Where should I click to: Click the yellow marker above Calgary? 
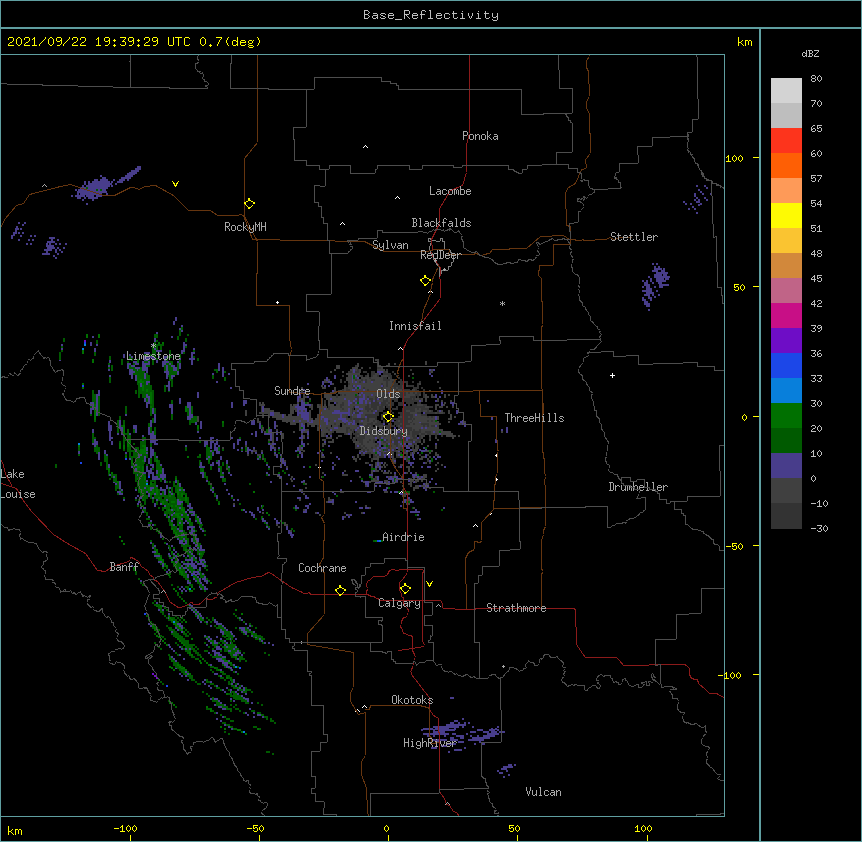405,589
